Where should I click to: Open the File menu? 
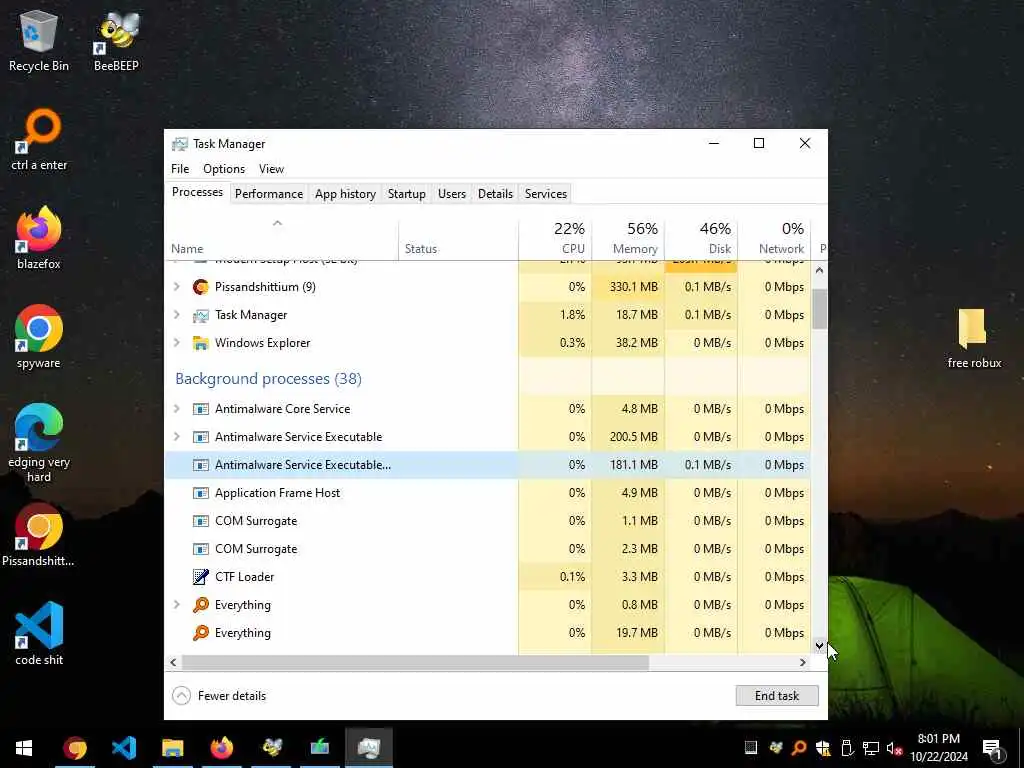pyautogui.click(x=180, y=168)
